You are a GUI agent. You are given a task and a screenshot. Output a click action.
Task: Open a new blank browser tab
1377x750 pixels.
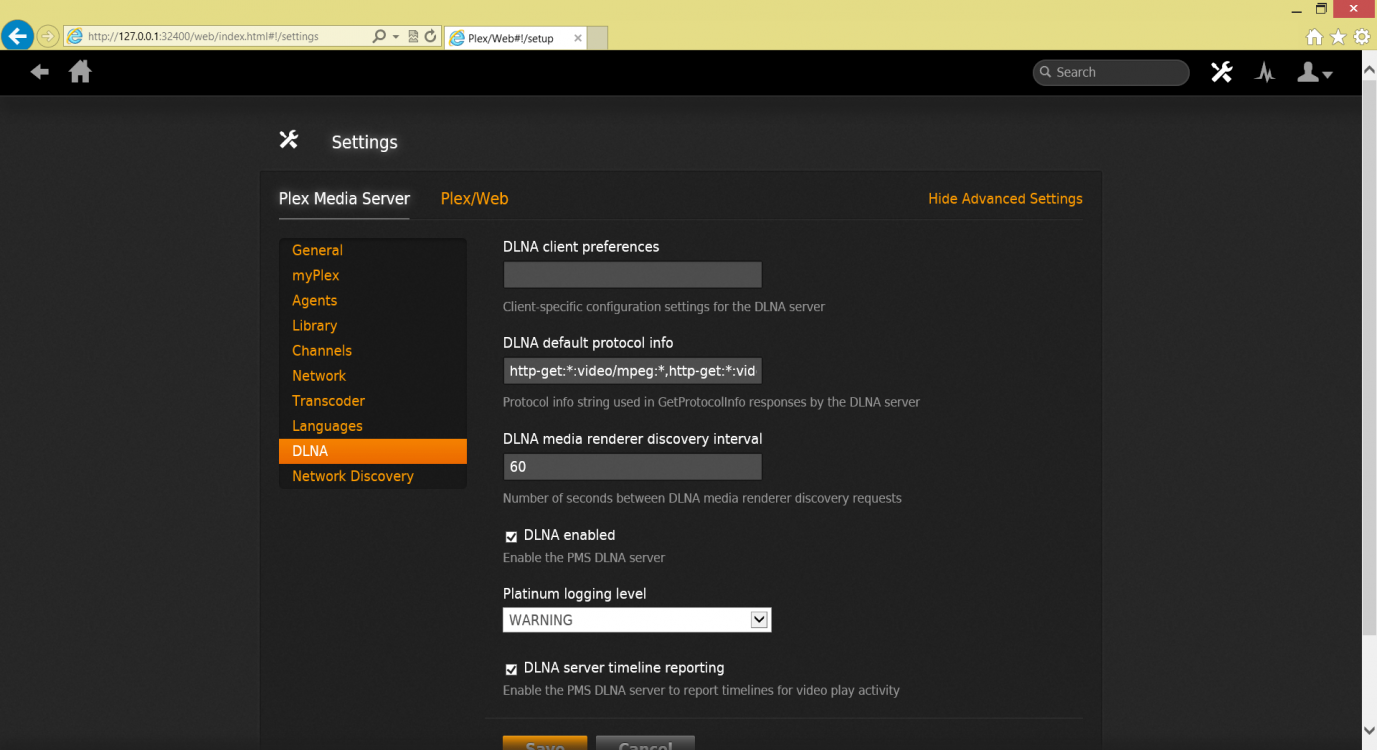click(597, 38)
